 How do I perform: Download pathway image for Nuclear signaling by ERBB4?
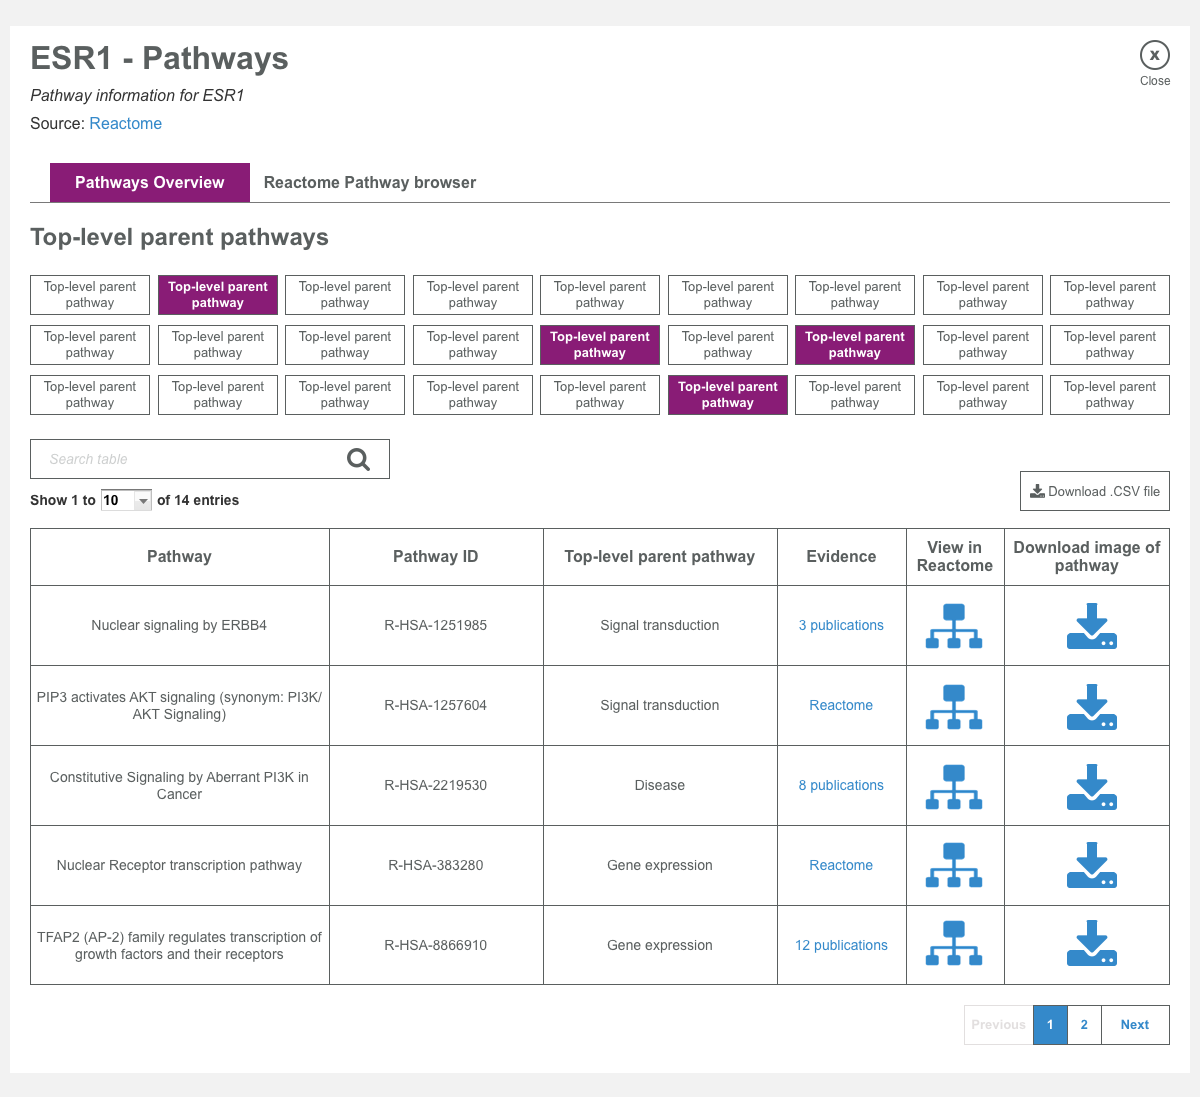coord(1090,625)
